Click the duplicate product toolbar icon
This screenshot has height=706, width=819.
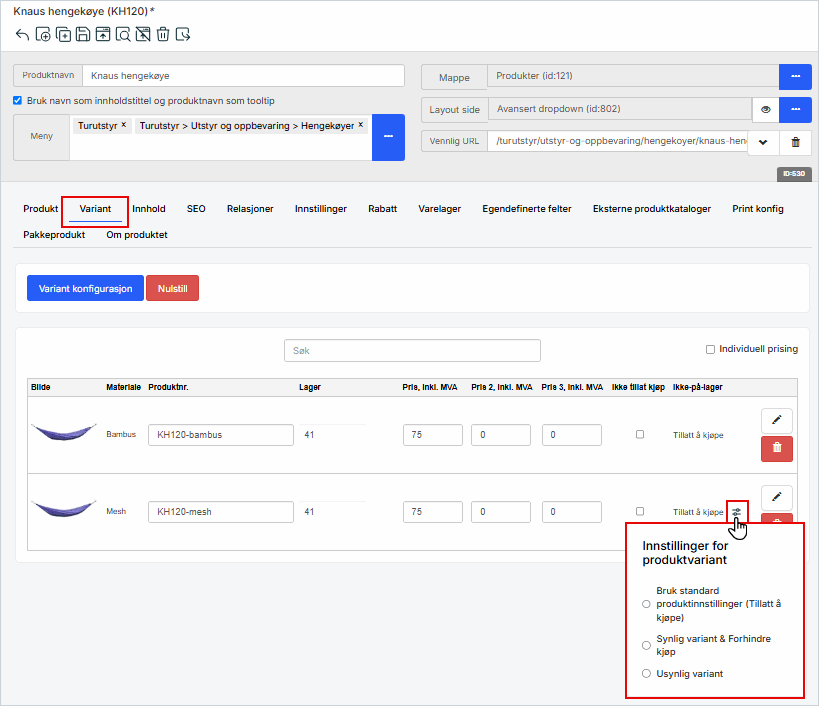tap(63, 35)
